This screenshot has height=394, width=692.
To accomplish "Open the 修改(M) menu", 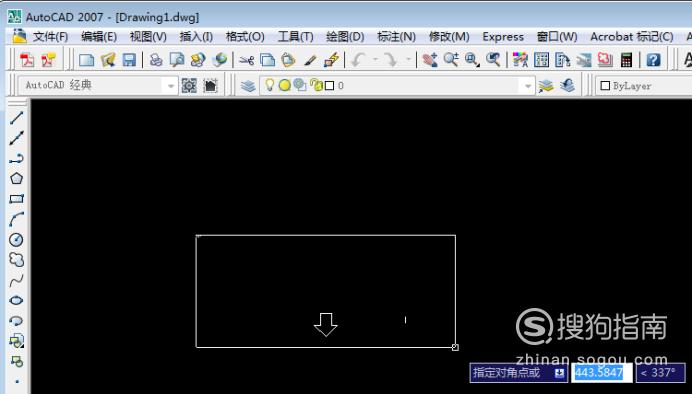I will (449, 37).
